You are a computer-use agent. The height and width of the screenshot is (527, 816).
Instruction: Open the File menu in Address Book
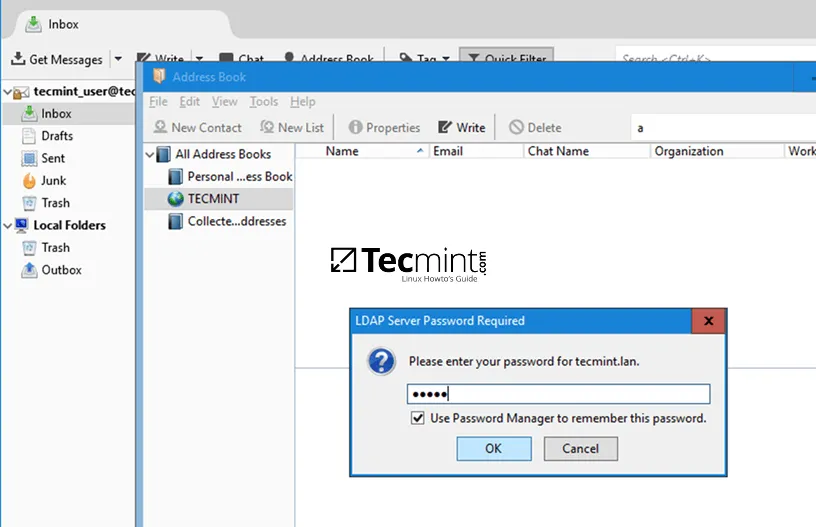click(x=158, y=101)
